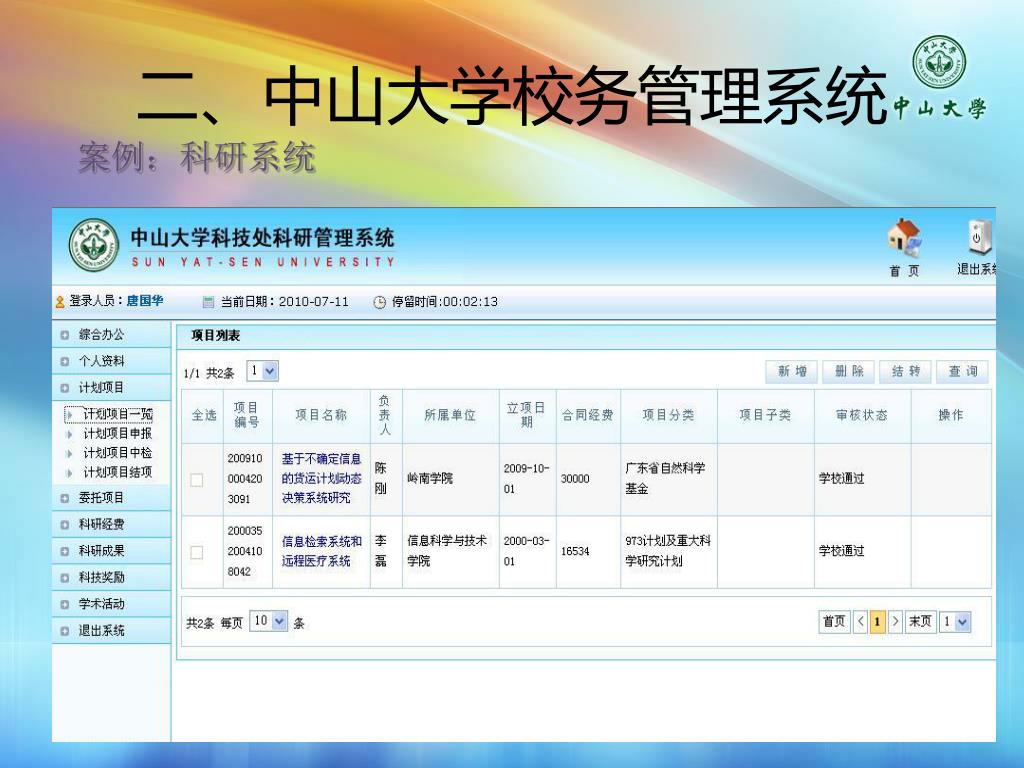1024x768 pixels.
Task: Click username 唐国华
Action: [x=144, y=301]
